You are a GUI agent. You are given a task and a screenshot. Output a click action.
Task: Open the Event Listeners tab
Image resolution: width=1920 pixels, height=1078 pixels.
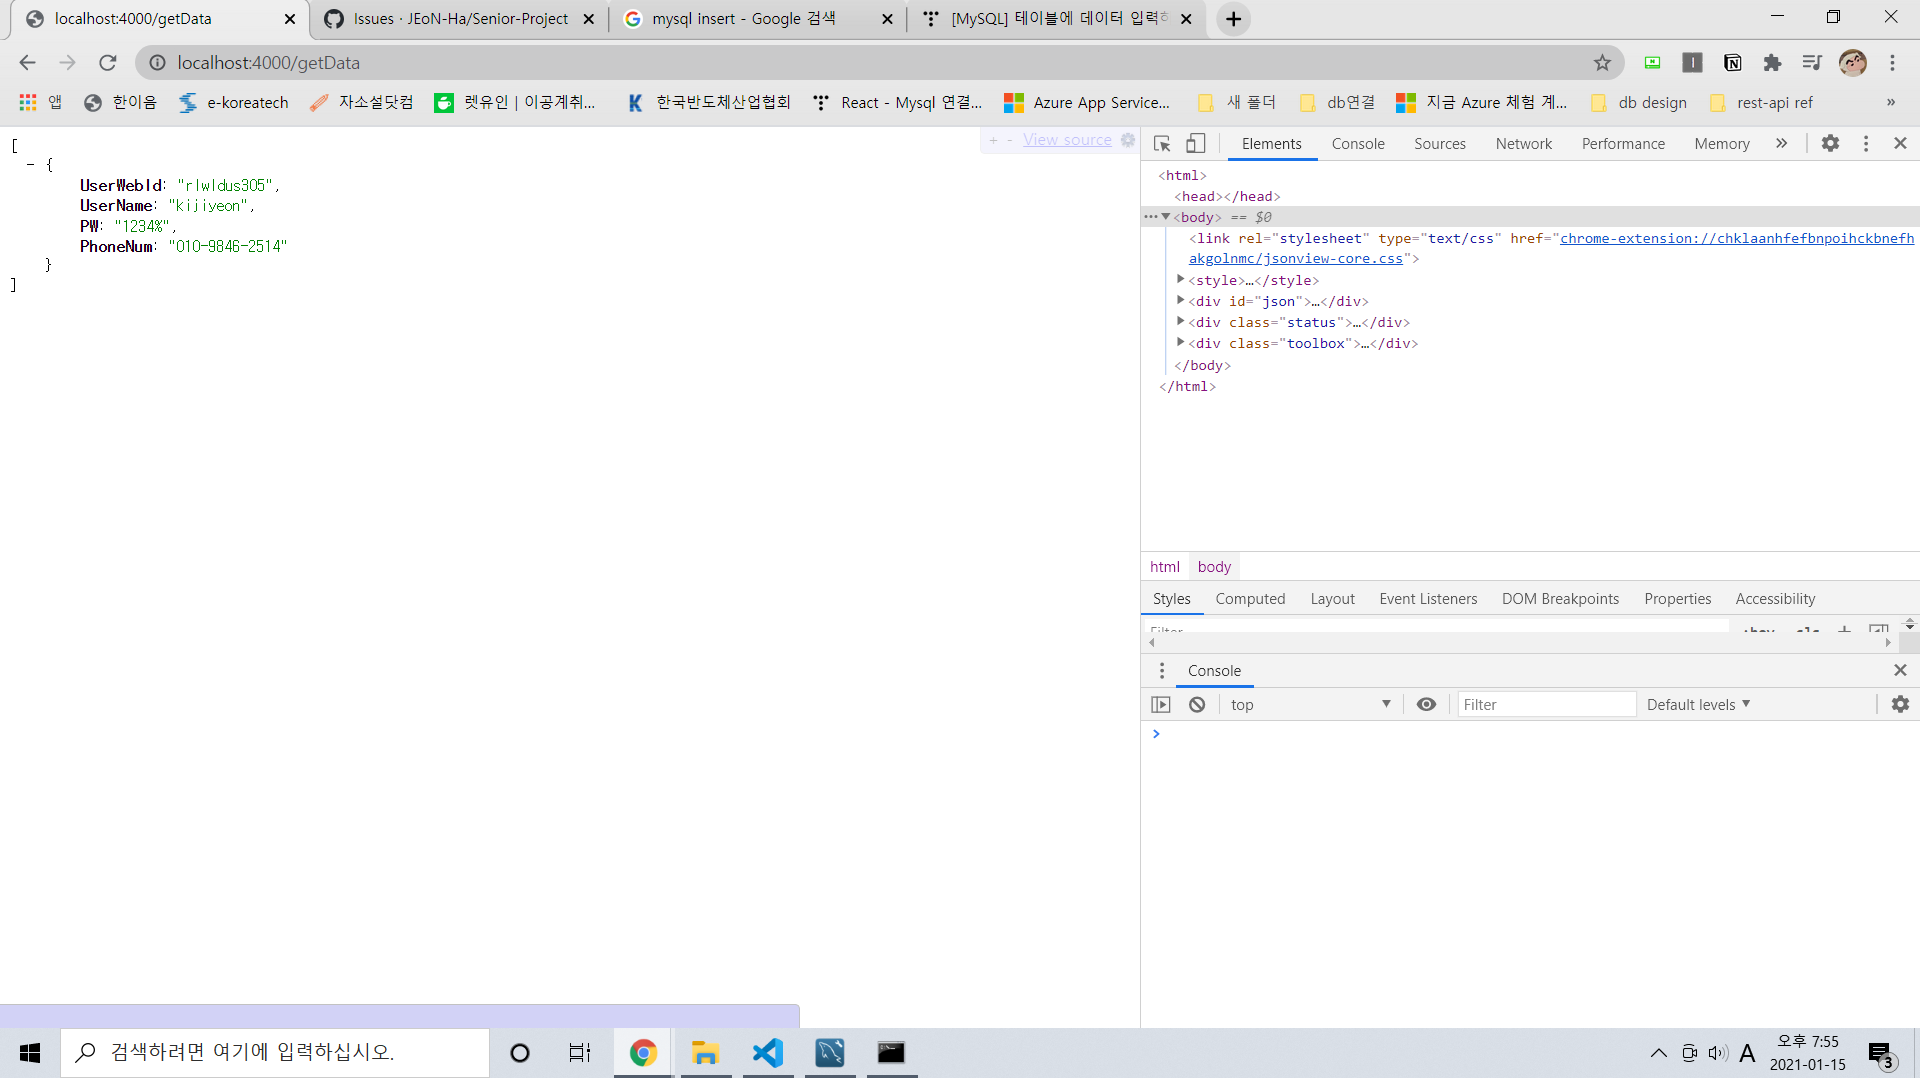point(1428,599)
